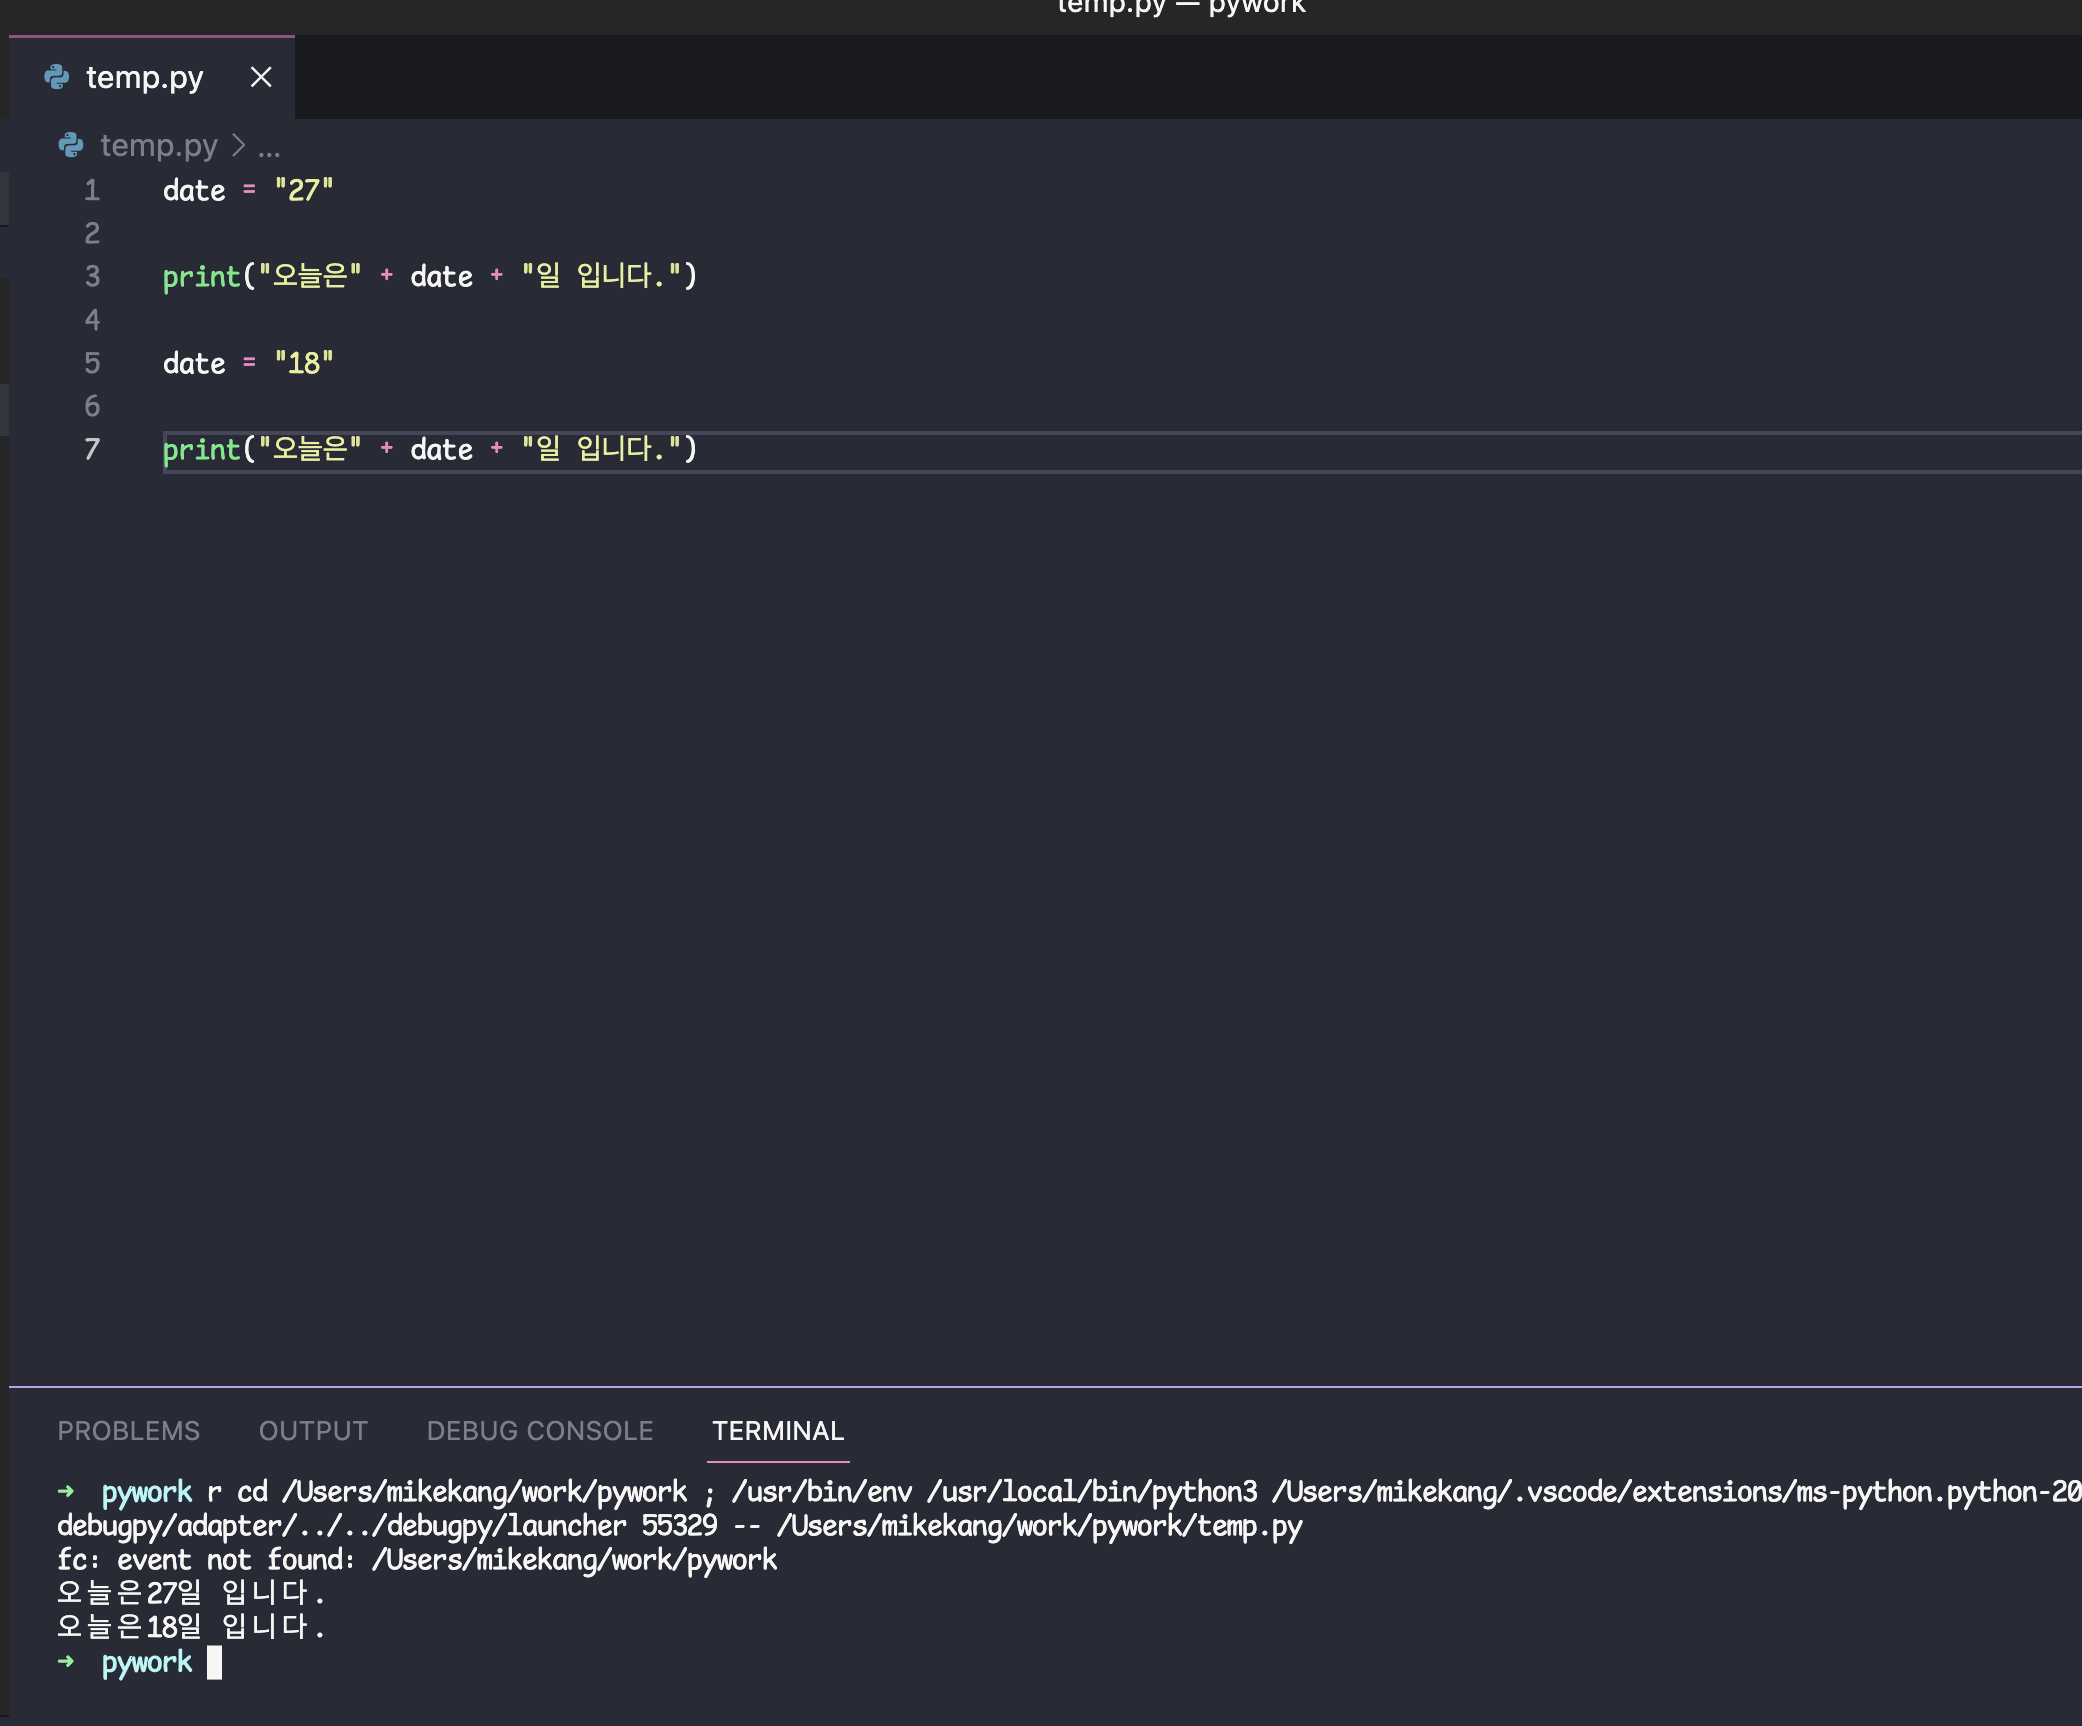Switch to the PROBLEMS panel tab
Screen dimensions: 2082x1726
click(x=128, y=1431)
